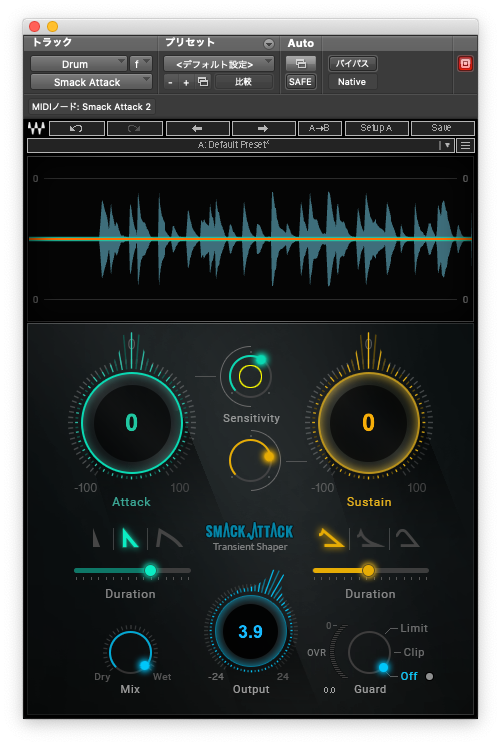Go to next preset with right arrow
Screen dimensions: 501x746
pyautogui.click(x=263, y=128)
